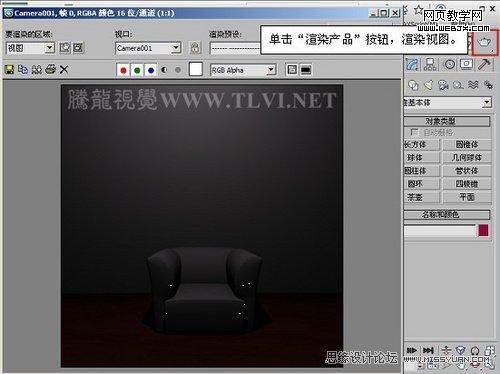The height and width of the screenshot is (374, 500).
Task: Open the 标准基本体 primitives dropdown
Action: tap(448, 102)
